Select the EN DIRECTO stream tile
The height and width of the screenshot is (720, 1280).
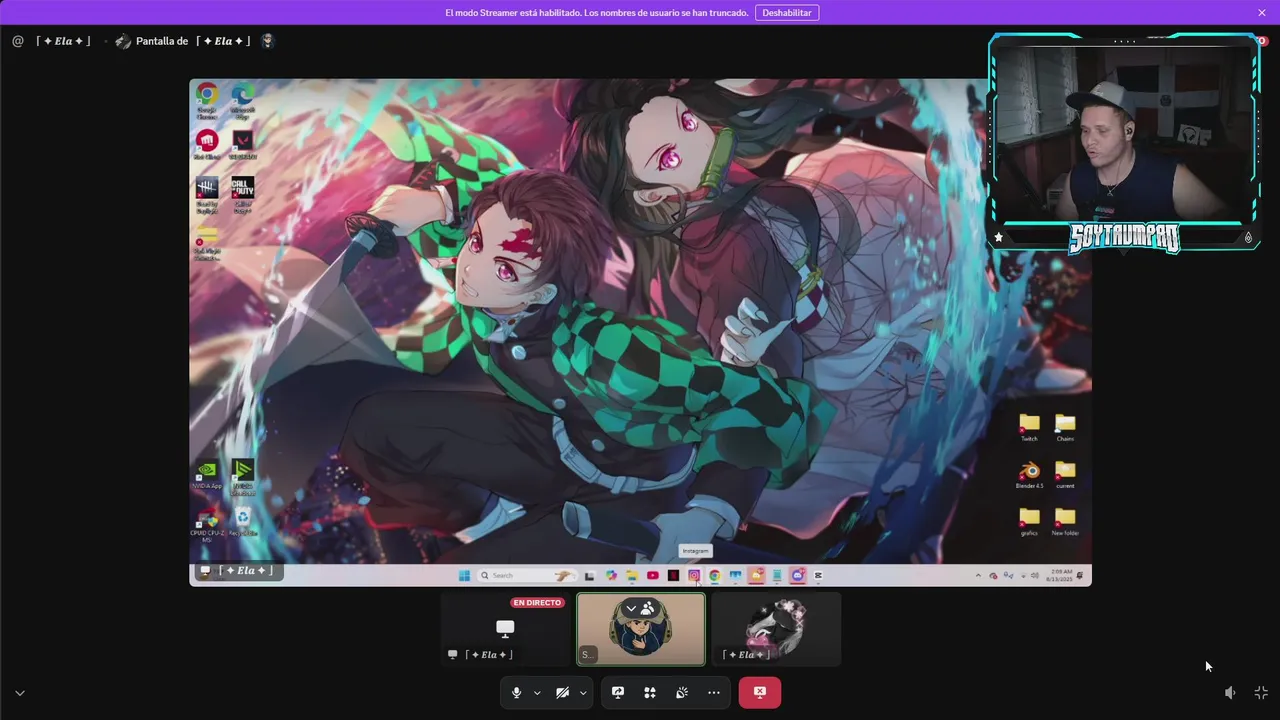point(505,629)
